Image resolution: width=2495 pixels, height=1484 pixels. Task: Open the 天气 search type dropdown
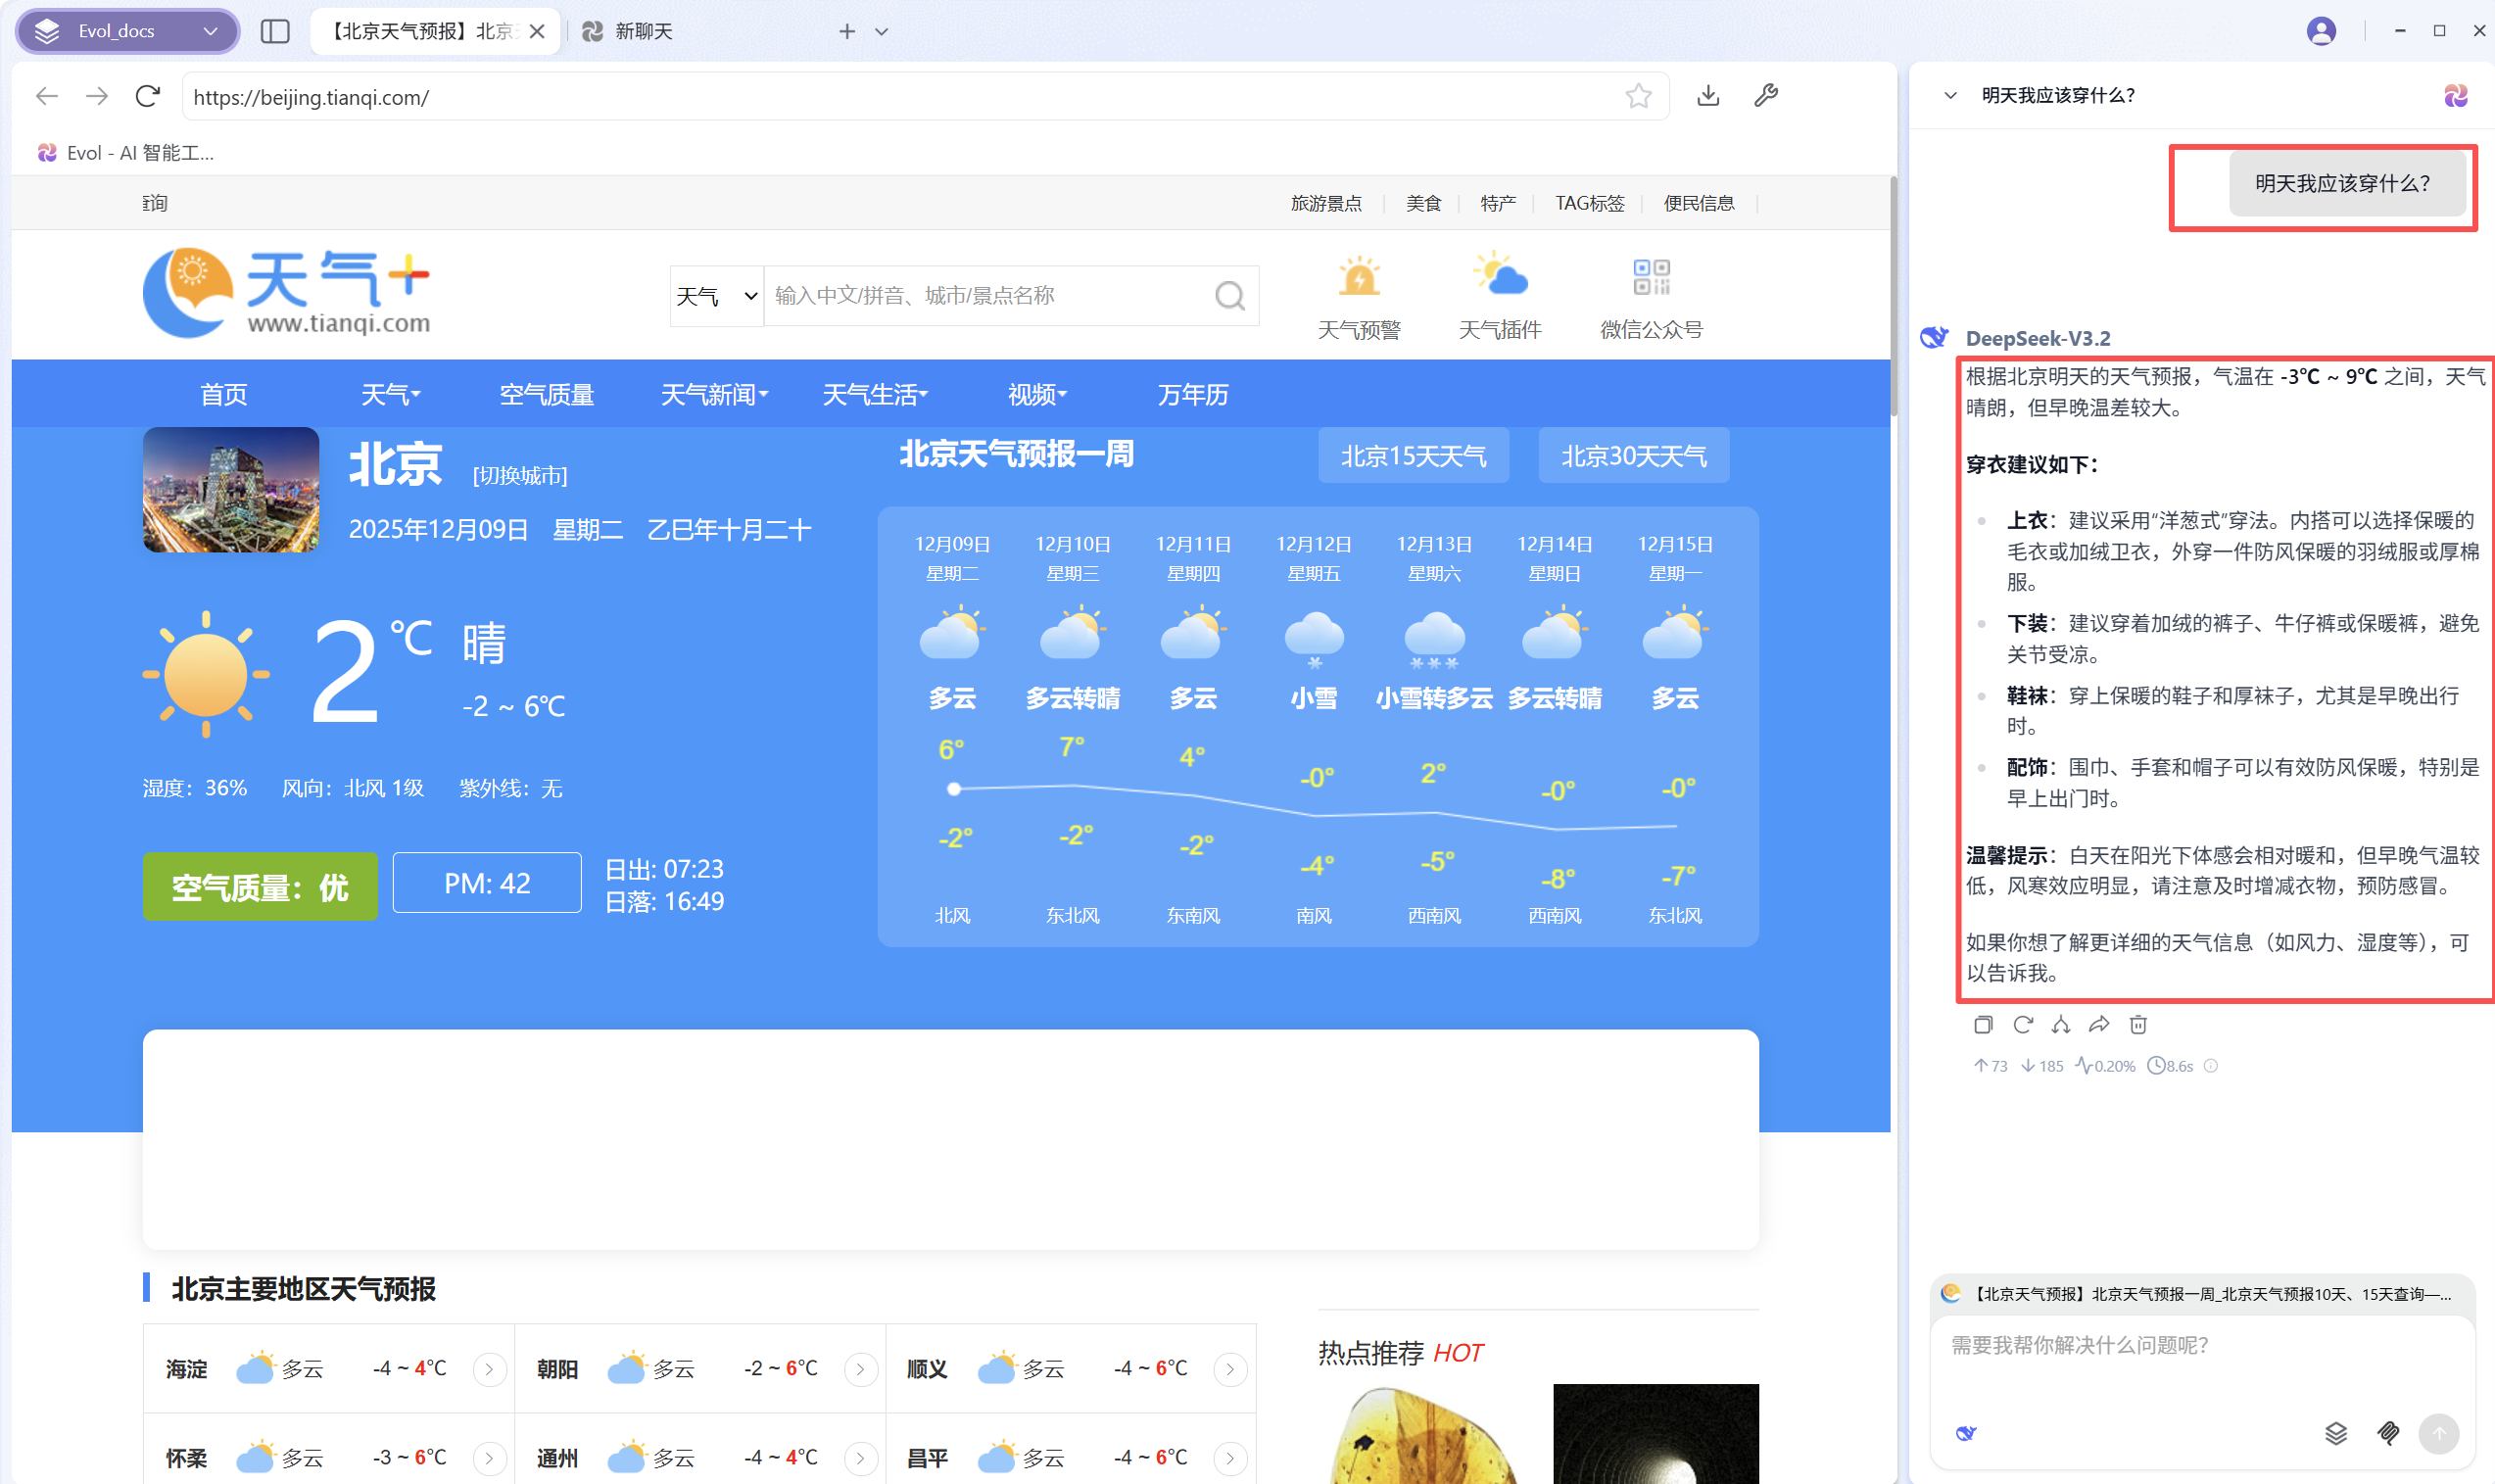click(x=716, y=296)
